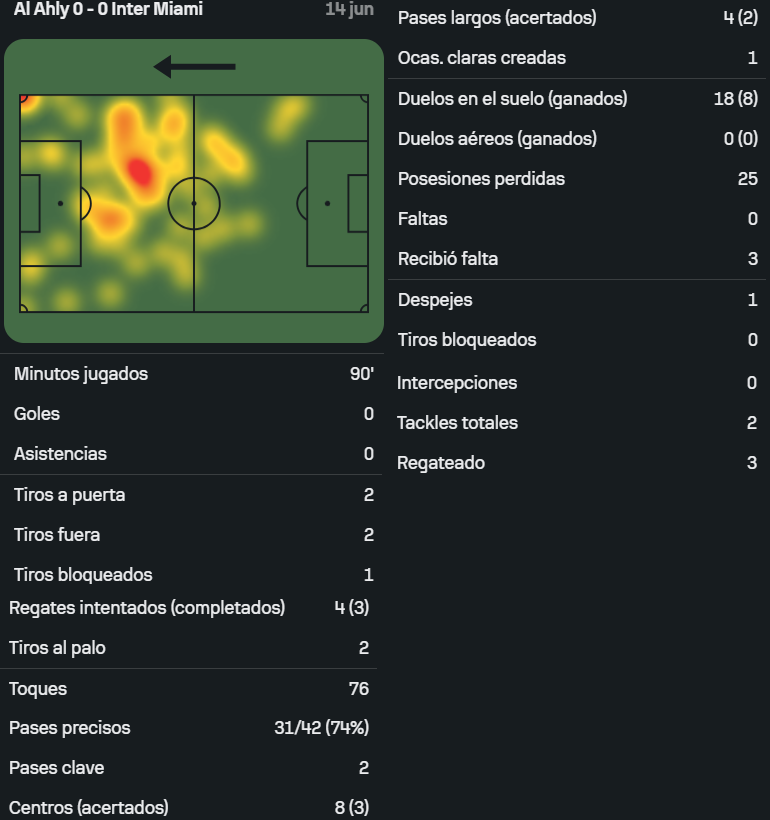Select the Minutos jugados row

coord(194,374)
